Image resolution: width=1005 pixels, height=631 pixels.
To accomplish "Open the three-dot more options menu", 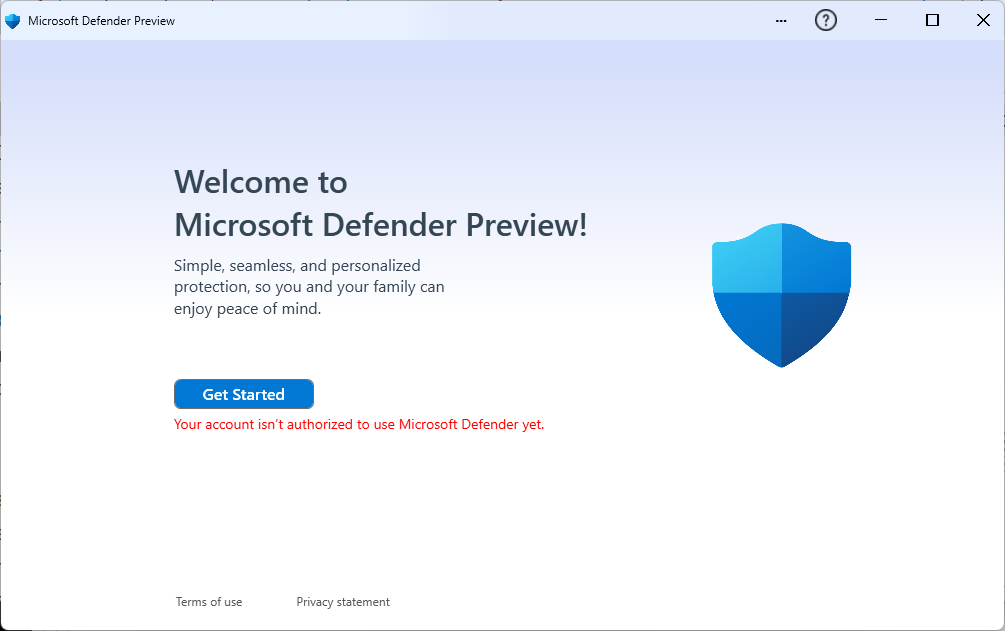I will tap(781, 21).
